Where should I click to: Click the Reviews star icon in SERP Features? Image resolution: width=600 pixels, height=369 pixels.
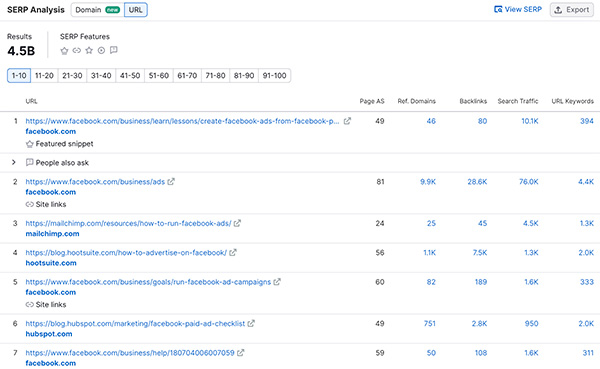(89, 50)
